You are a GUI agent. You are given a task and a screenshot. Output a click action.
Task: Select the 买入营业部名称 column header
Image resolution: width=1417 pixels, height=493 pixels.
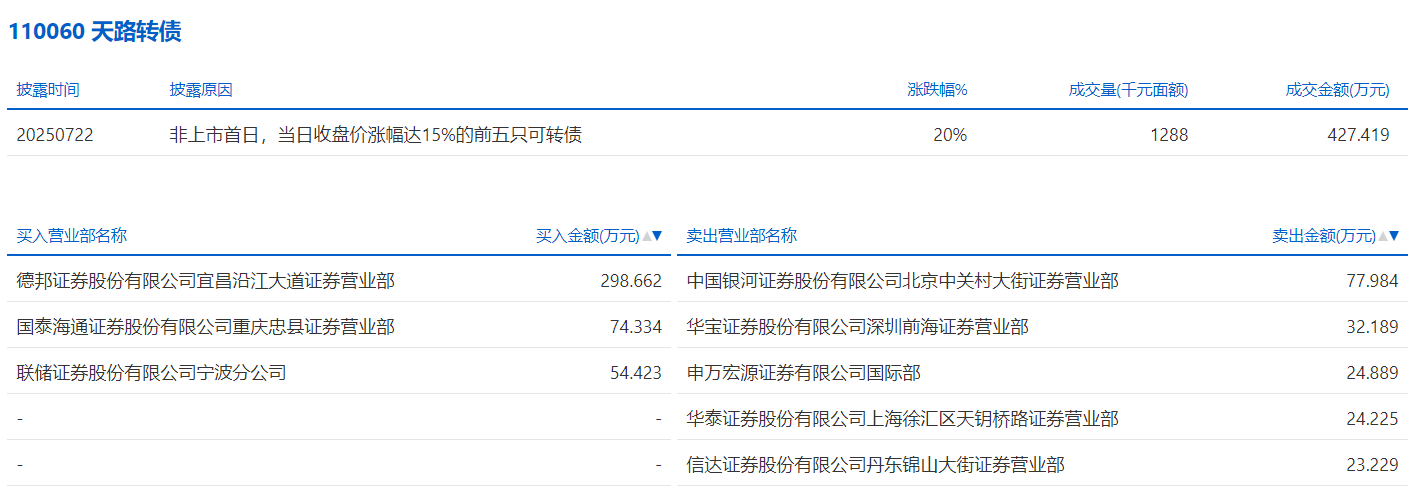[72, 236]
